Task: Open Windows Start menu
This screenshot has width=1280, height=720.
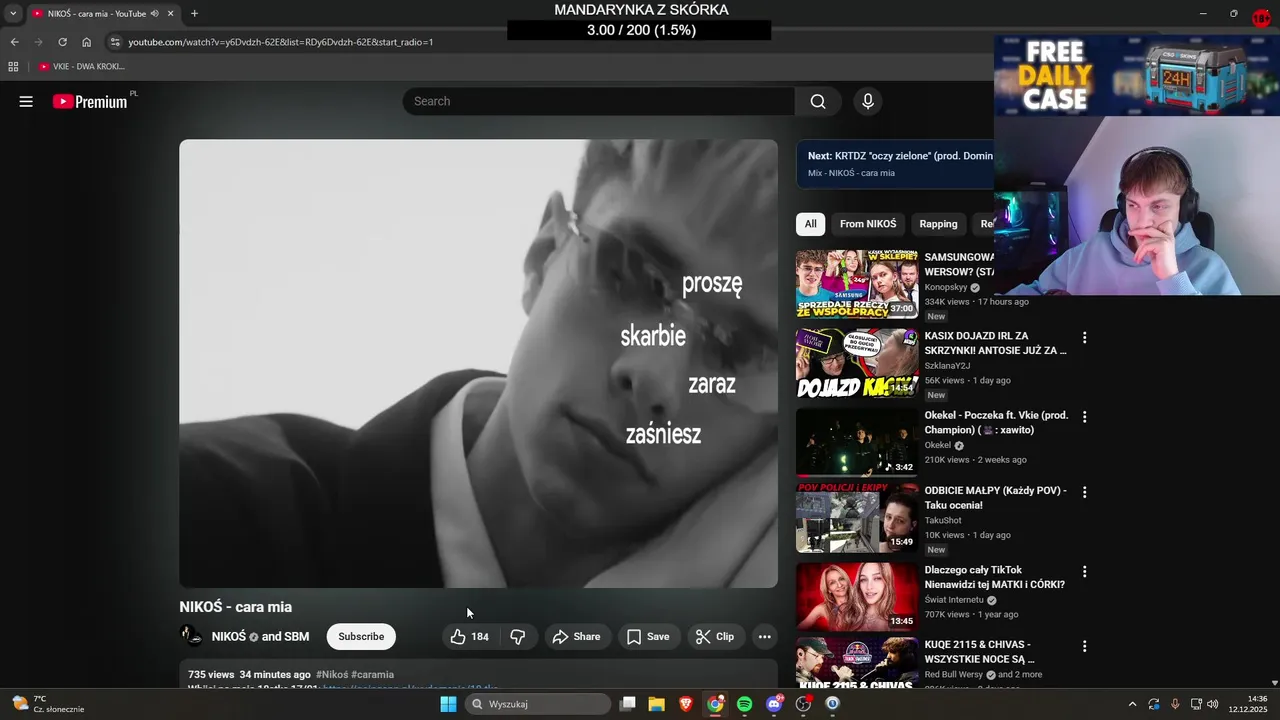Action: [448, 704]
